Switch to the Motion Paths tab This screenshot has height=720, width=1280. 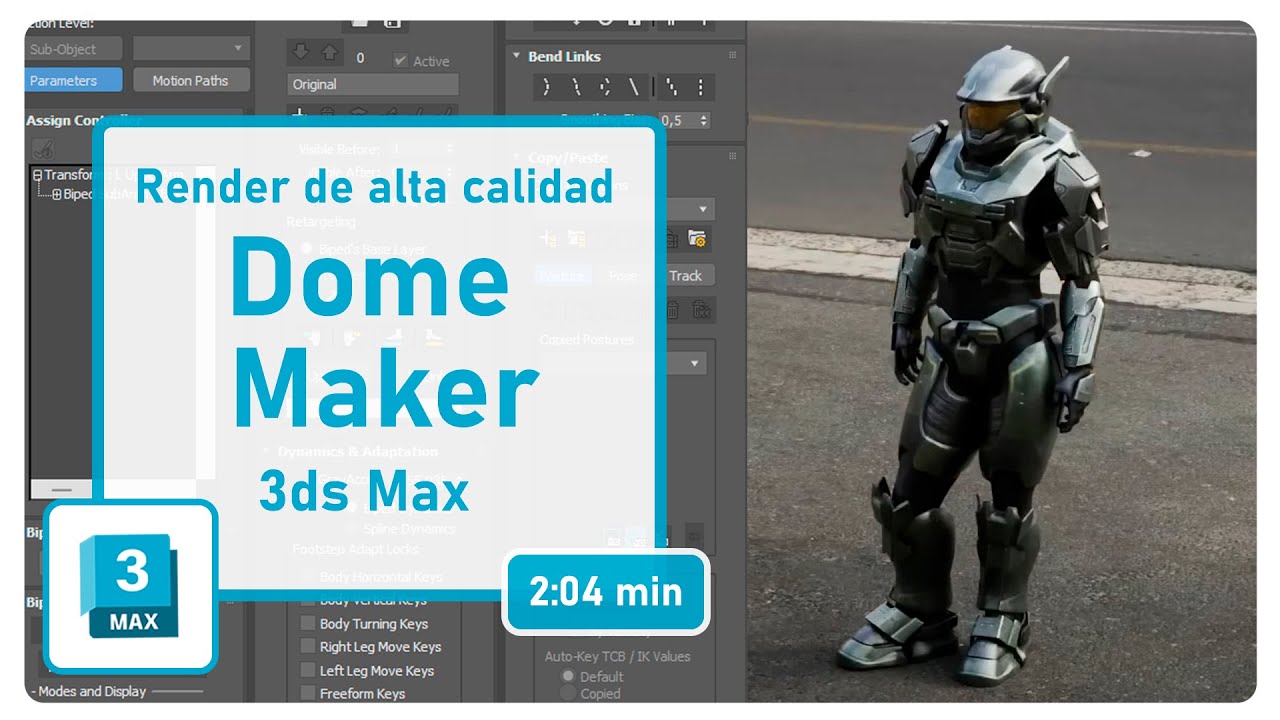(190, 80)
